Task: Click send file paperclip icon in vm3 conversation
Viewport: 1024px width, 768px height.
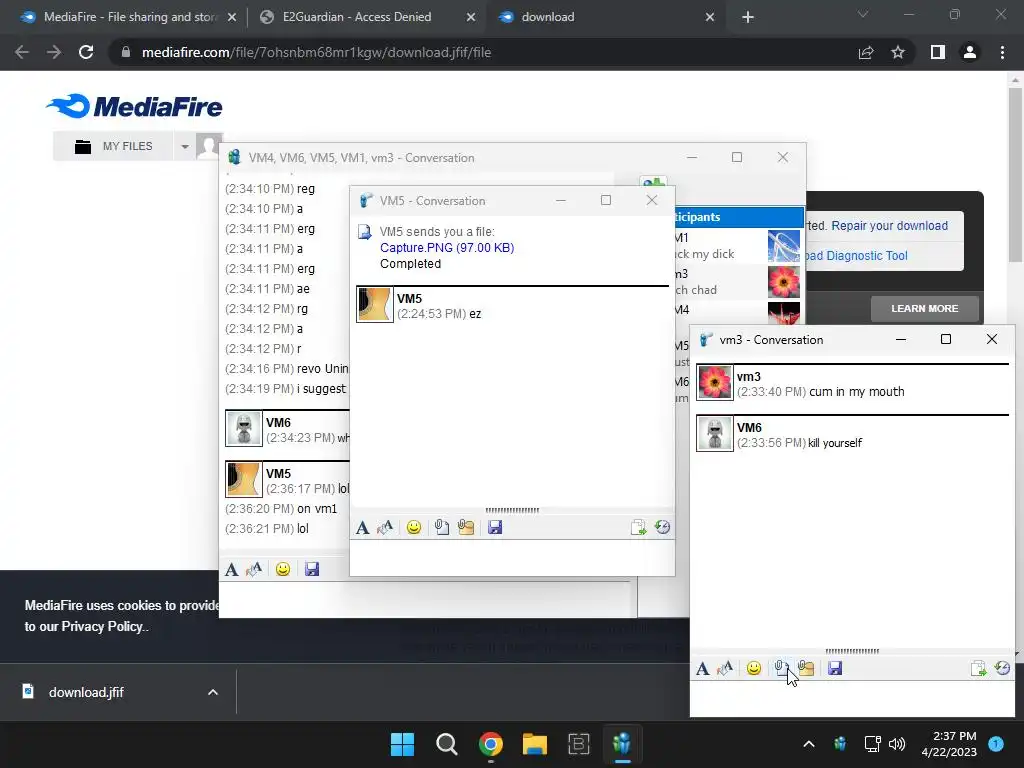Action: pos(781,668)
